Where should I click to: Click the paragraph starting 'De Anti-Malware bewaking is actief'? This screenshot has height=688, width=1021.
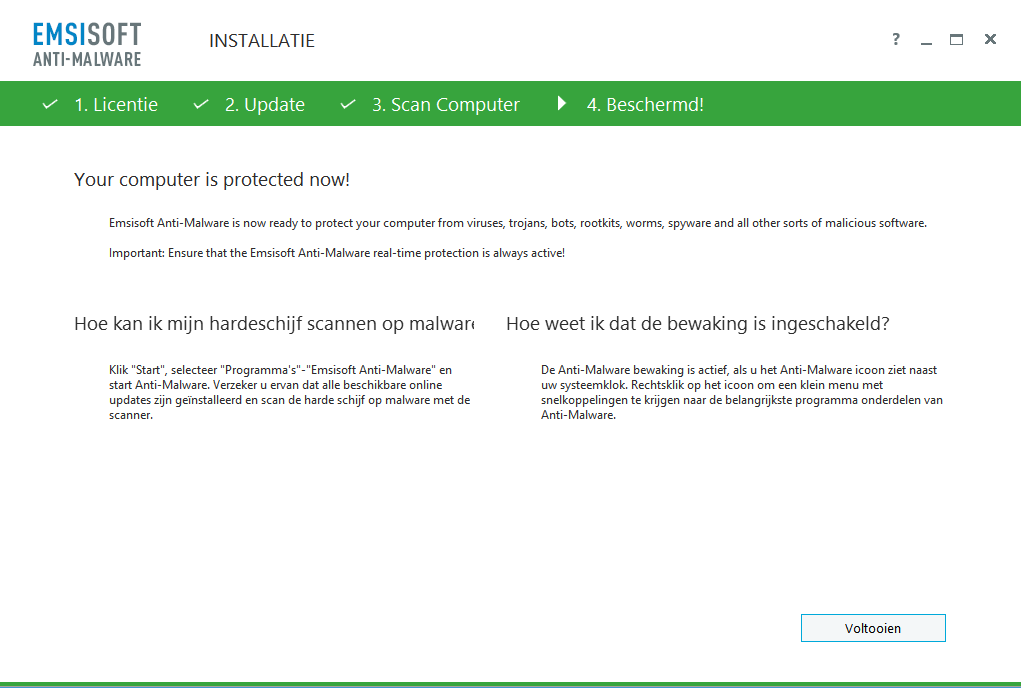(x=742, y=392)
